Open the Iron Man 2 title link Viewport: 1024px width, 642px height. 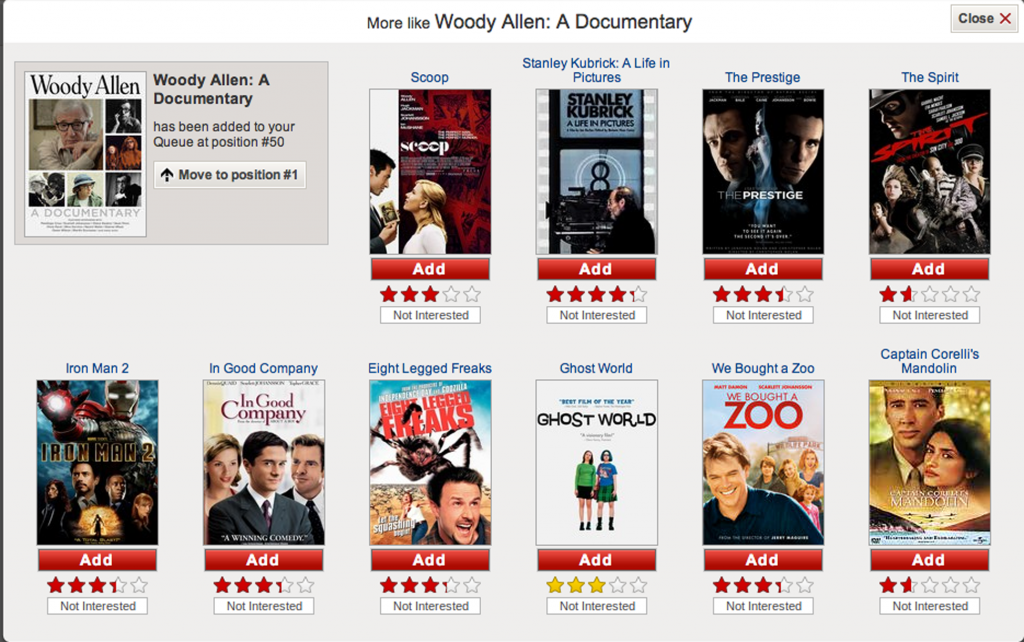coord(97,368)
